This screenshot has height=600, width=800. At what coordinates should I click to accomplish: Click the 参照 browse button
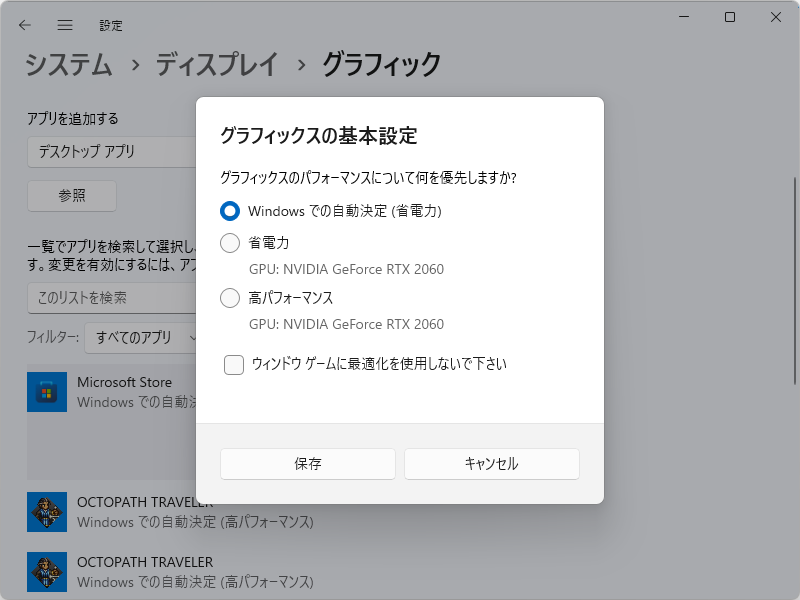pos(71,196)
